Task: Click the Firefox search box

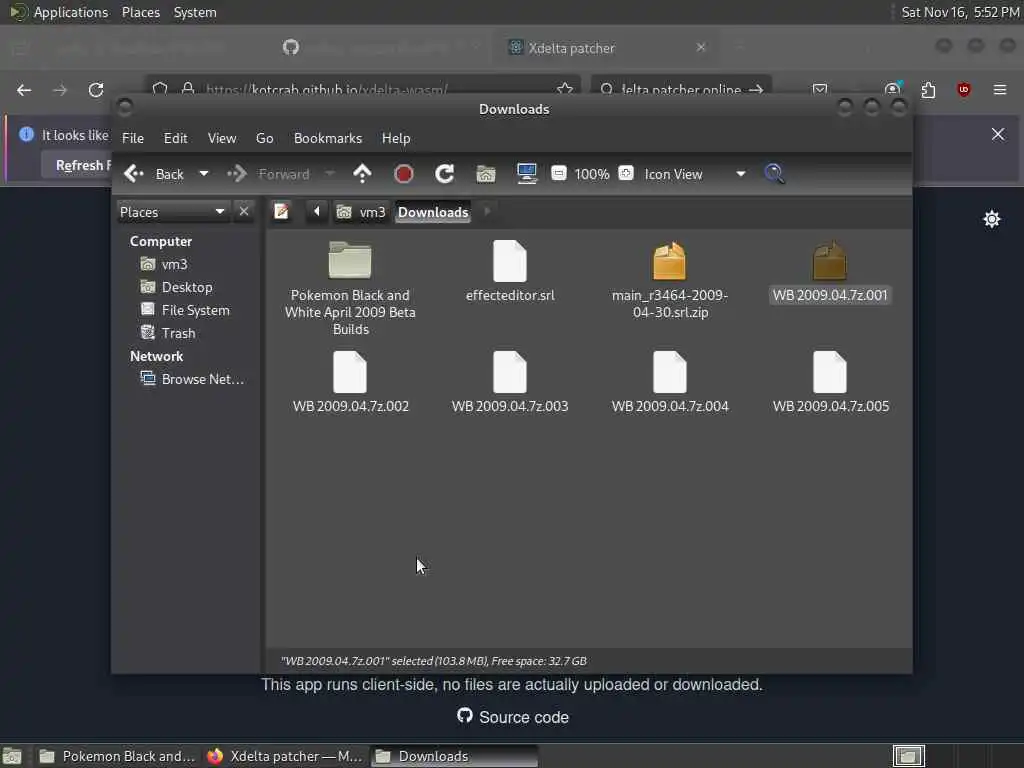Action: [x=681, y=88]
